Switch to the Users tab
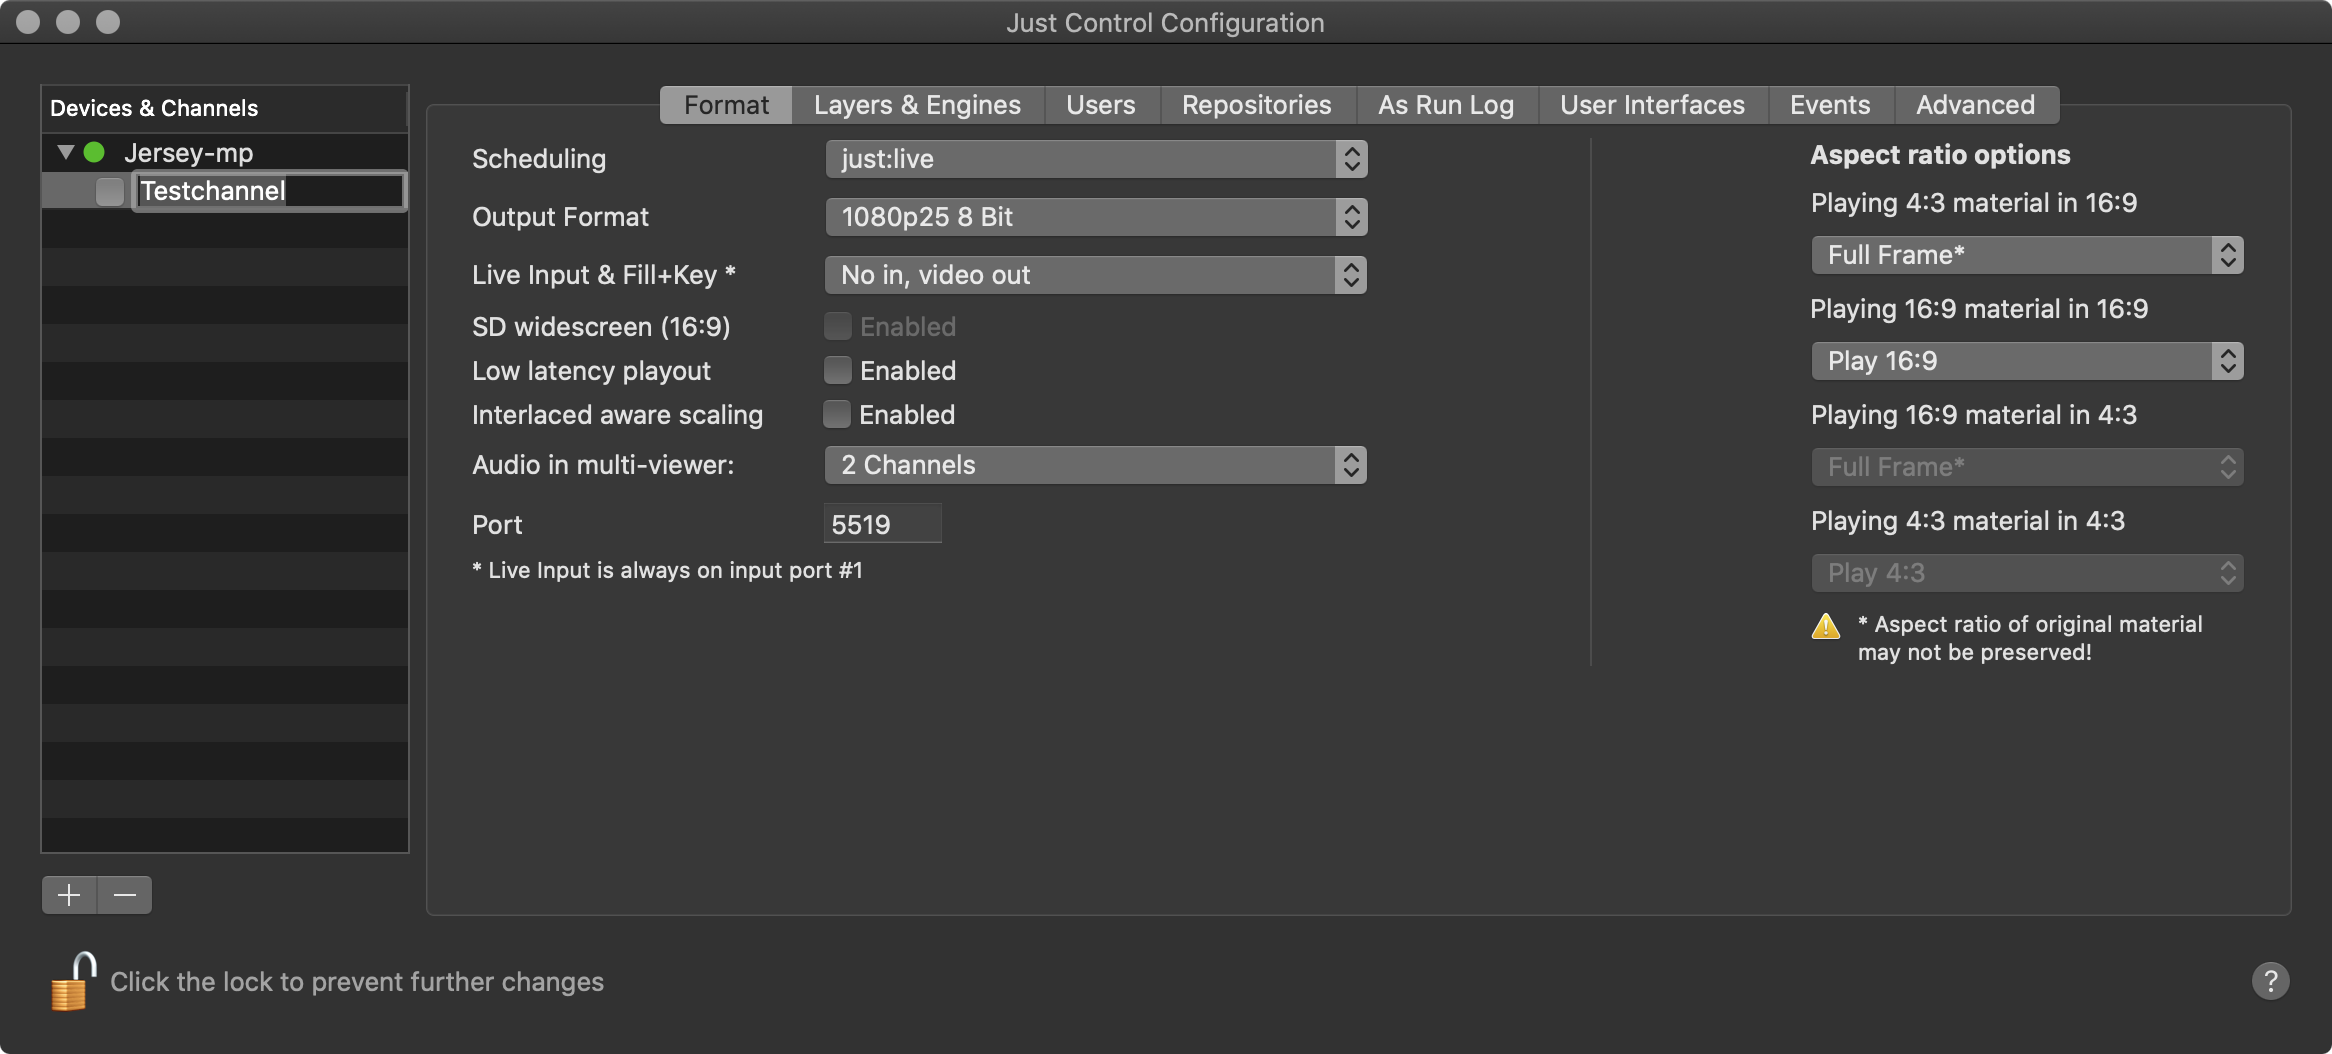The height and width of the screenshot is (1054, 2332). (x=1101, y=105)
